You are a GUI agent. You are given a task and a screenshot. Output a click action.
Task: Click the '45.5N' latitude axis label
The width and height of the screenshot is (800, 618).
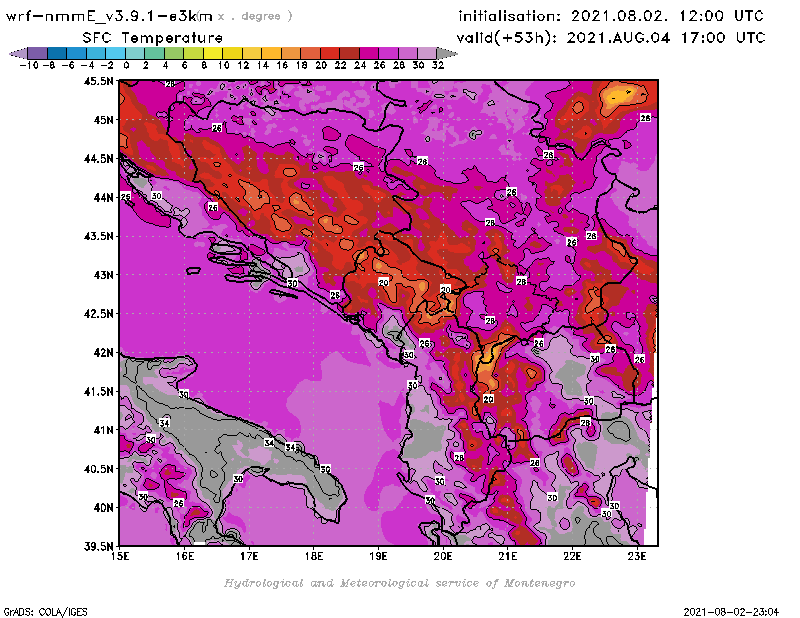(98, 81)
